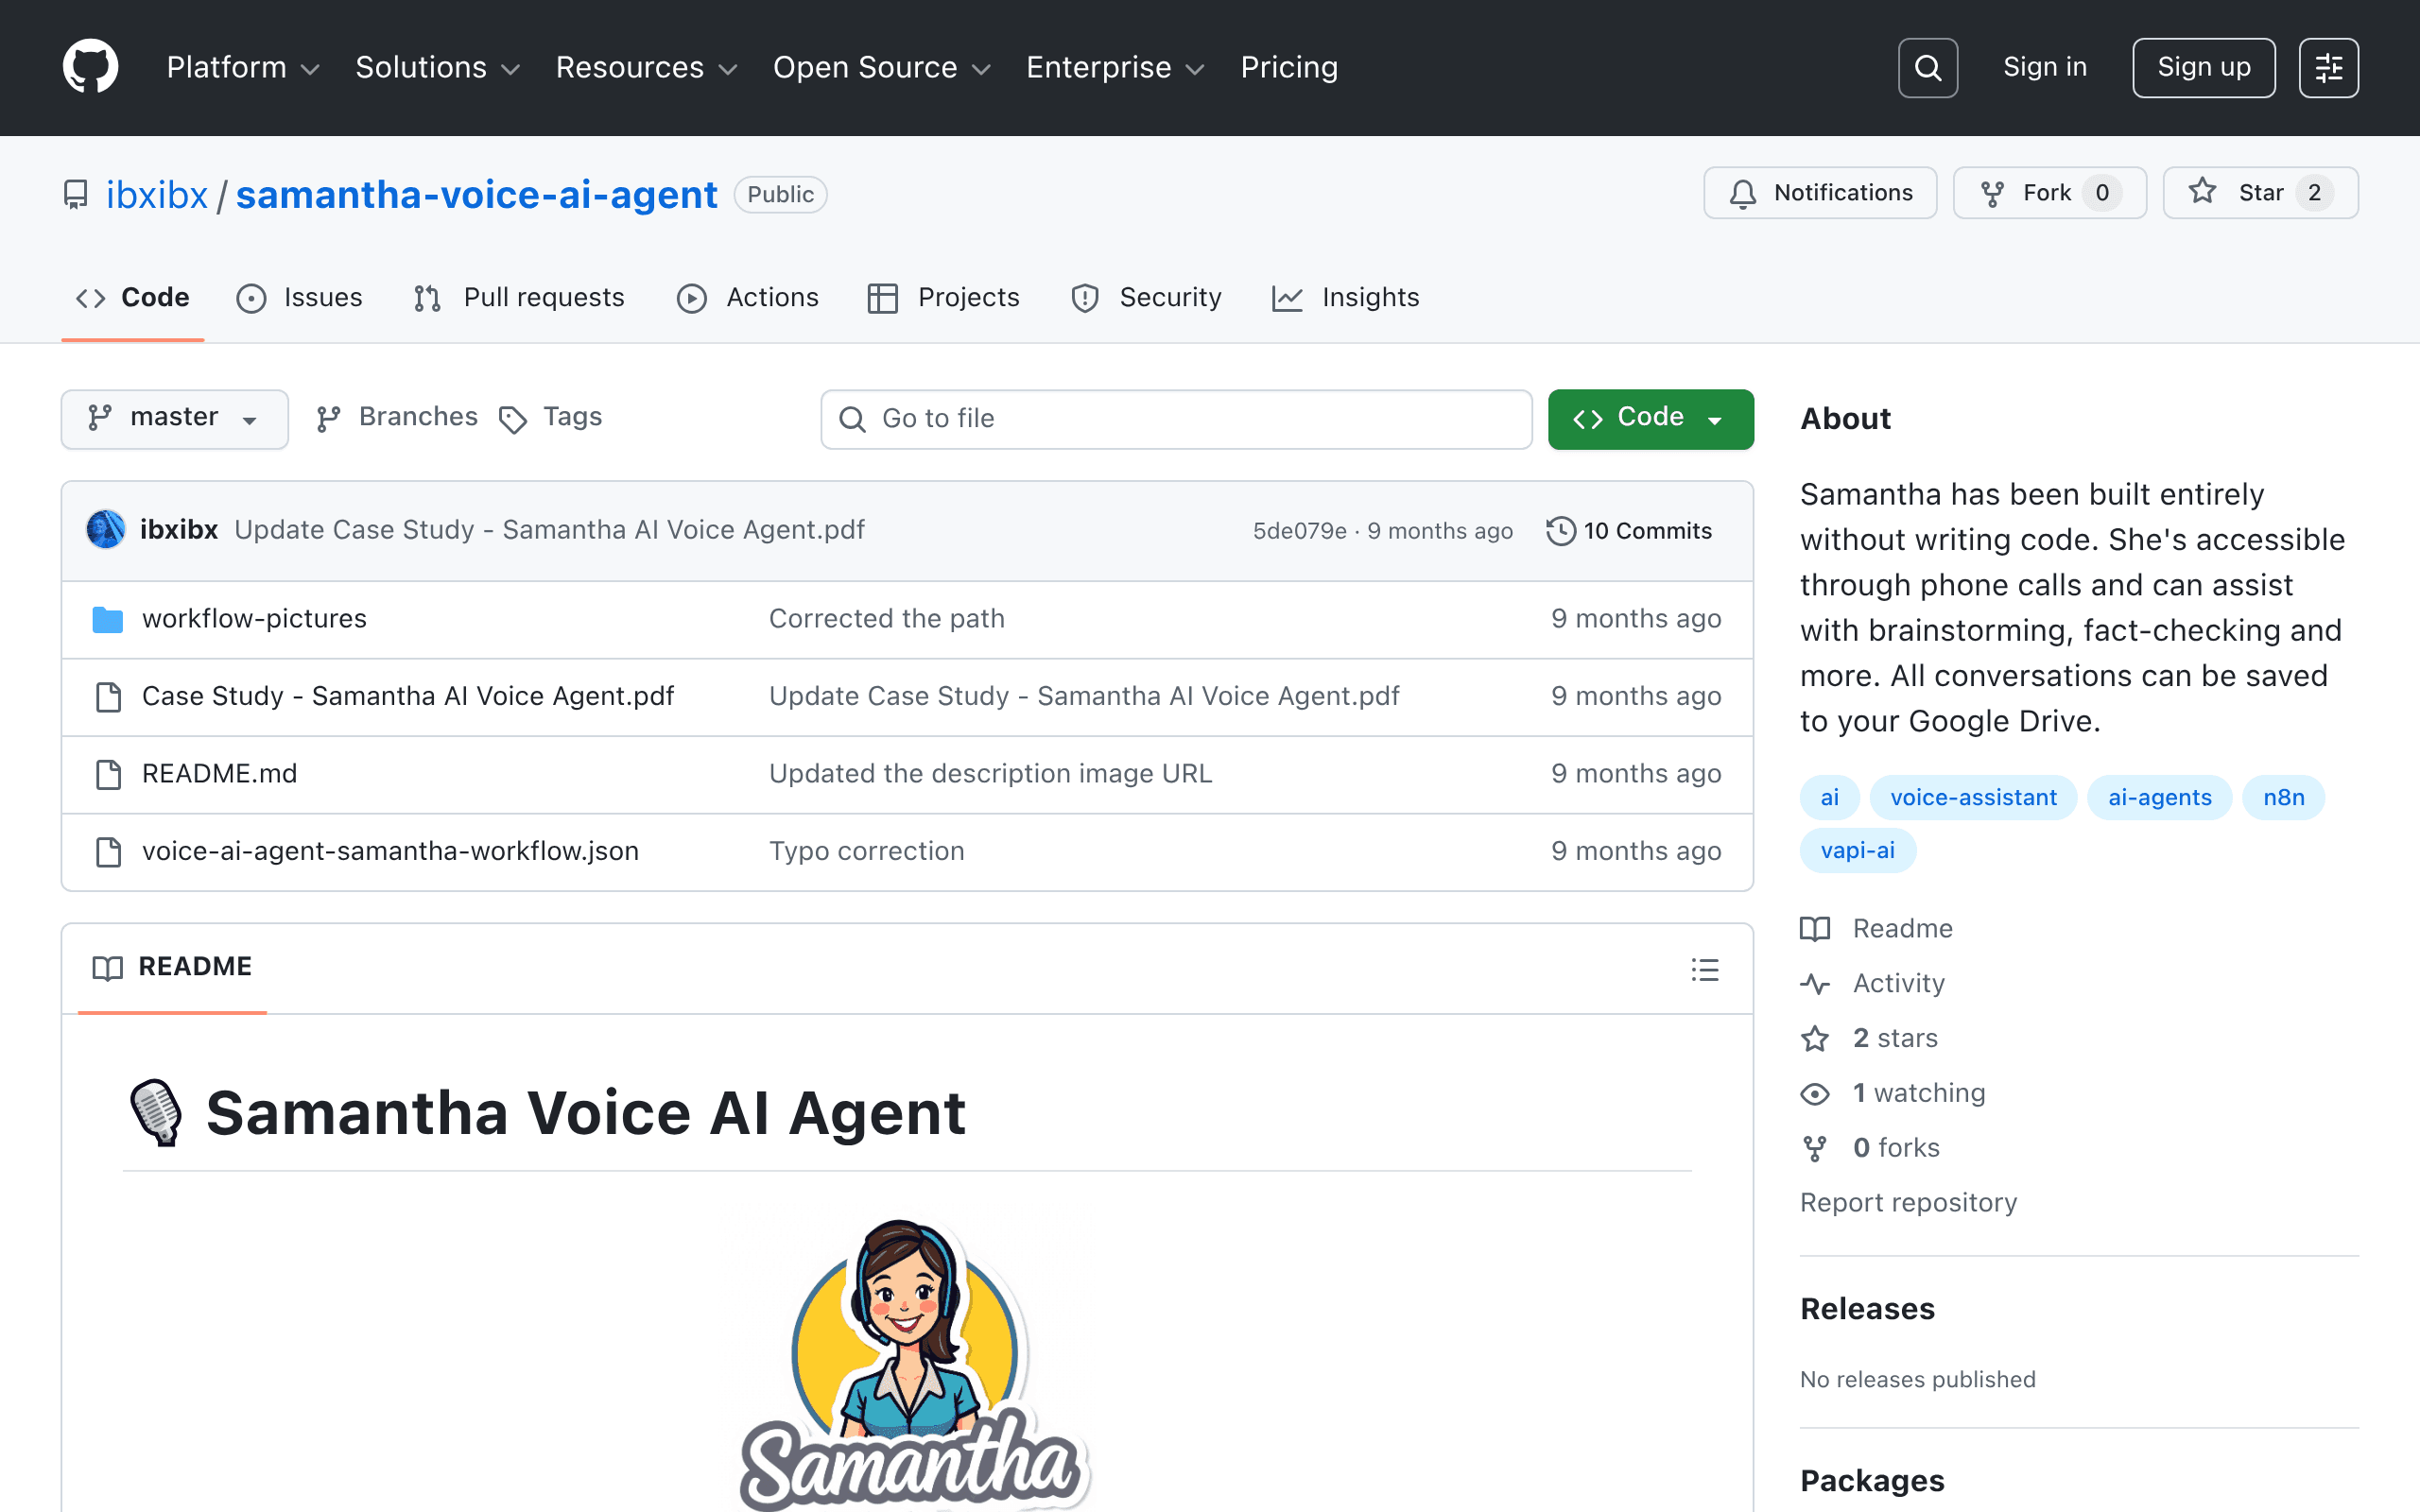Switch to the Pull requests tab
The height and width of the screenshot is (1512, 2420).
[x=519, y=298]
